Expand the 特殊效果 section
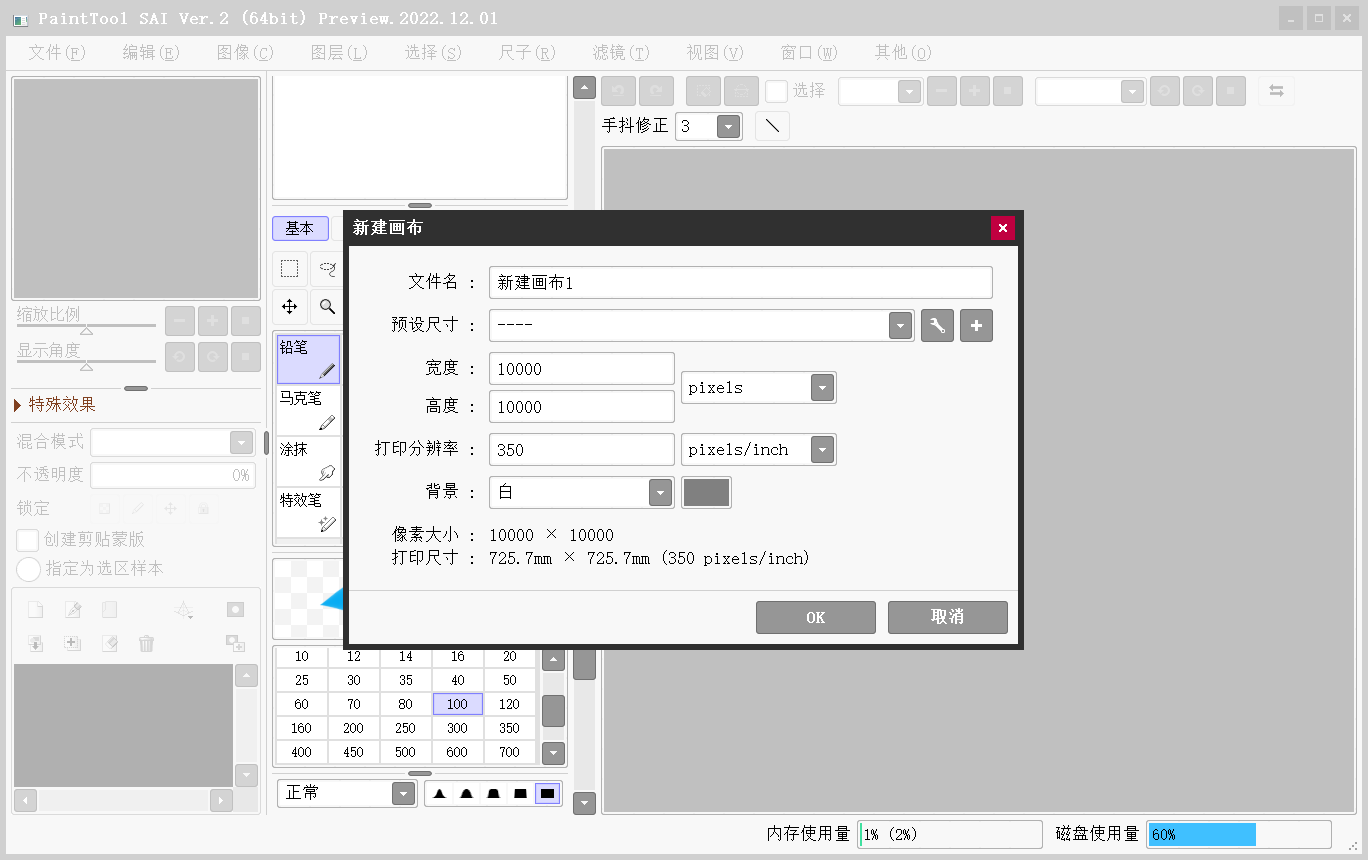The image size is (1368, 860). tap(55, 405)
